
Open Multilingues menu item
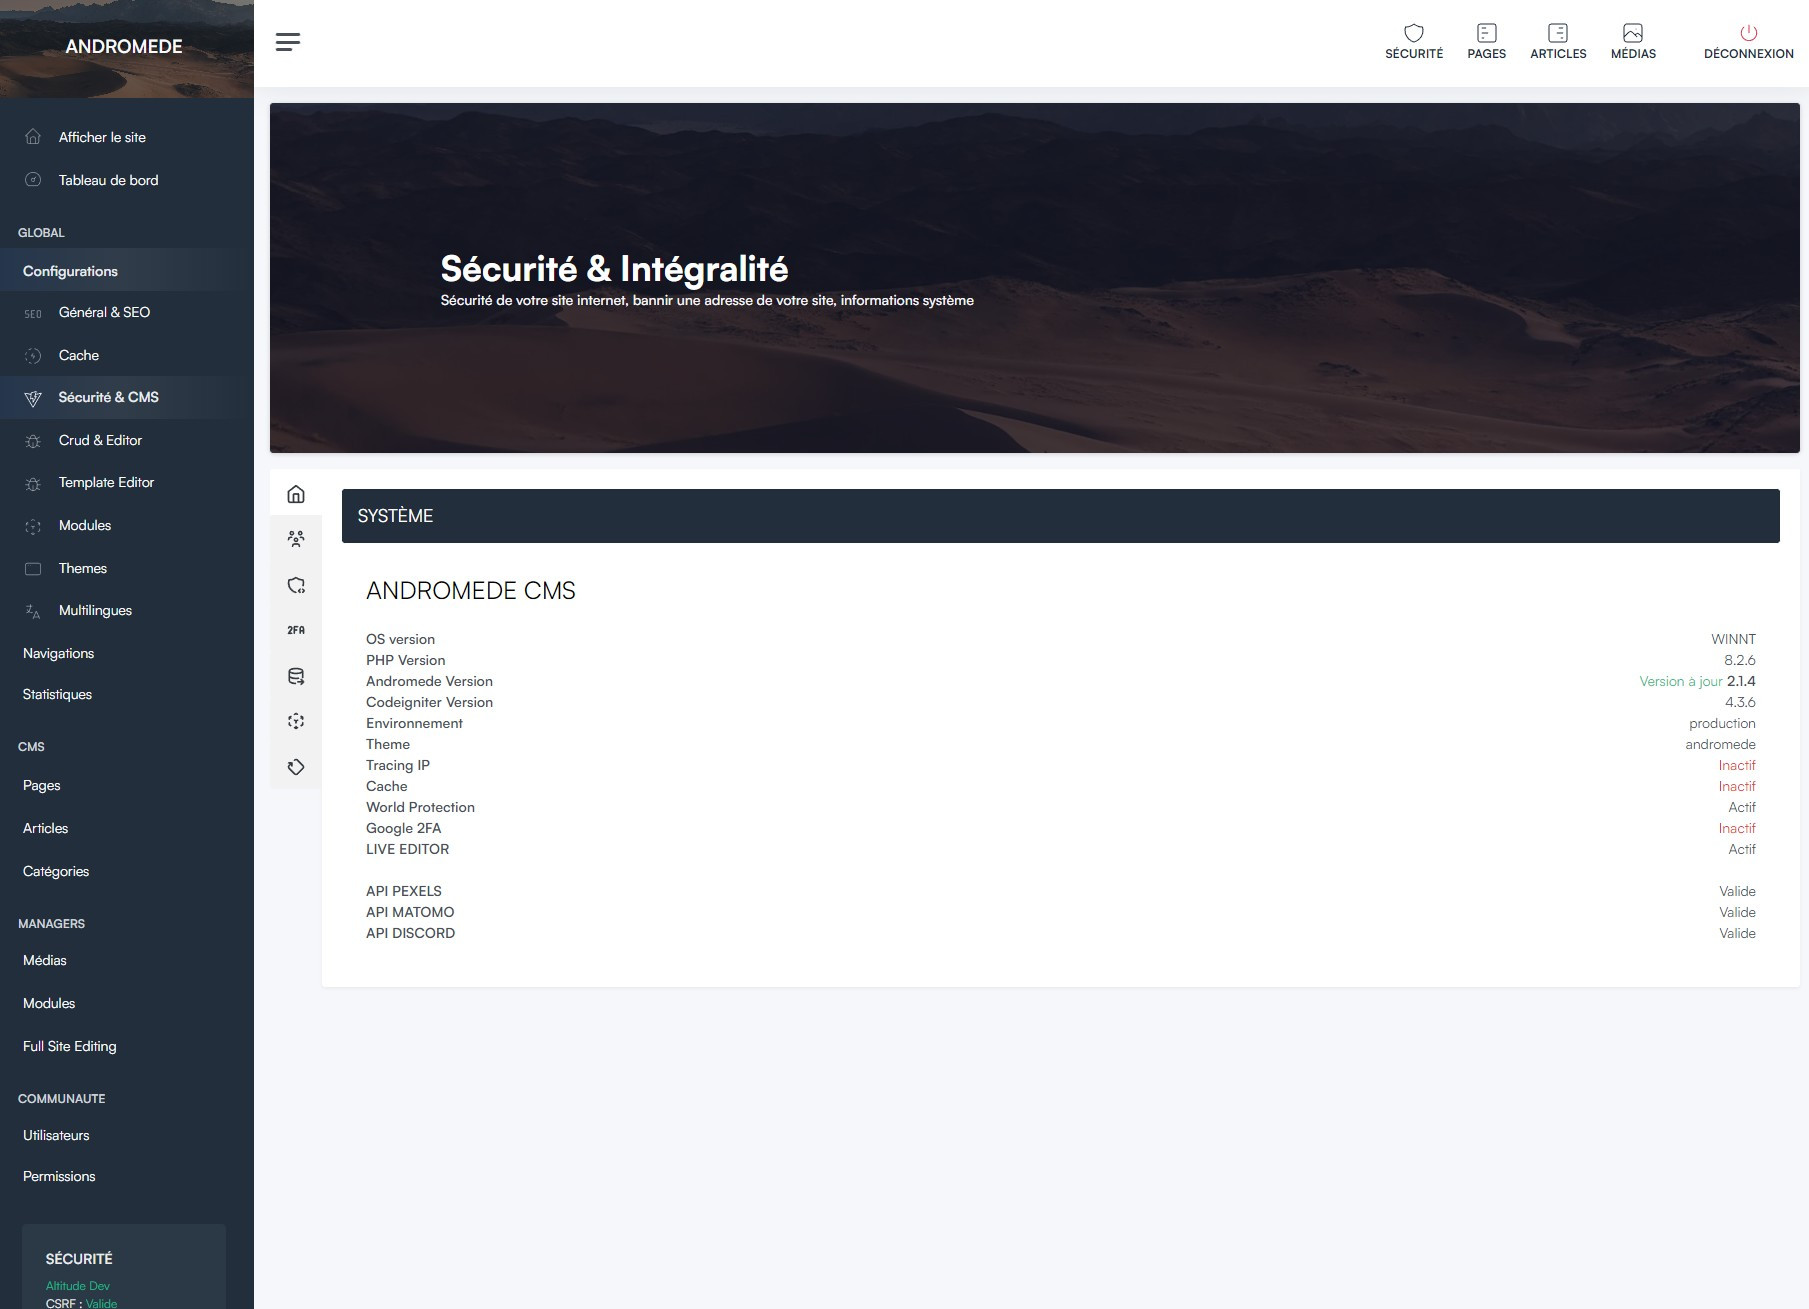(x=95, y=610)
